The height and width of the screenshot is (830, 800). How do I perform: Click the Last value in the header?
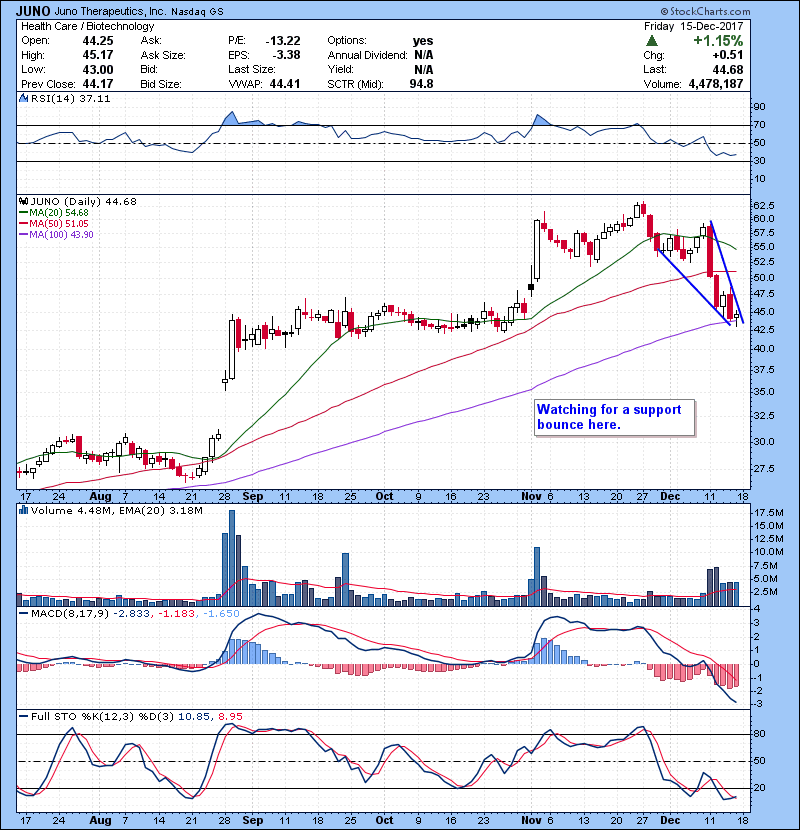click(x=728, y=69)
